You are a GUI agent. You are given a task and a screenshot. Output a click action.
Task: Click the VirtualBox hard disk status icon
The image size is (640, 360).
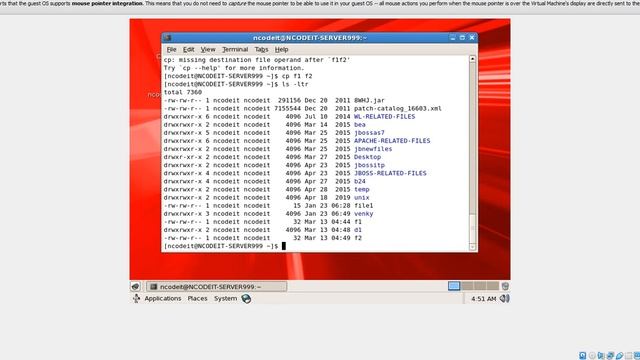tap(582, 356)
